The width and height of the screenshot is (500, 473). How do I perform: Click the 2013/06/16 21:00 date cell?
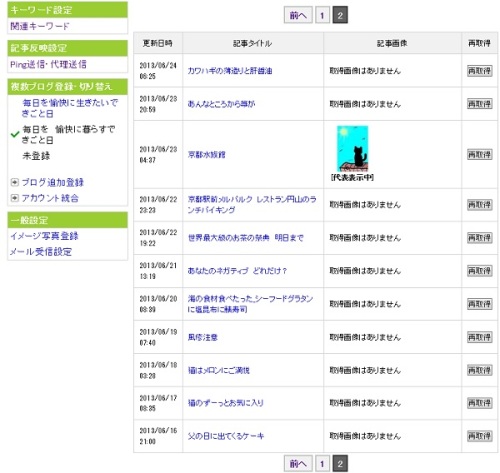[158, 436]
